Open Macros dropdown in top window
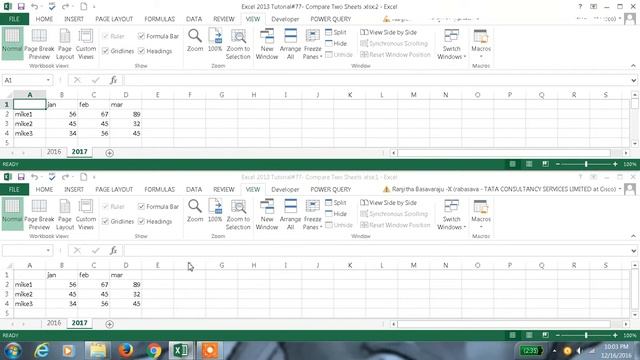The width and height of the screenshot is (640, 360). coord(481,44)
